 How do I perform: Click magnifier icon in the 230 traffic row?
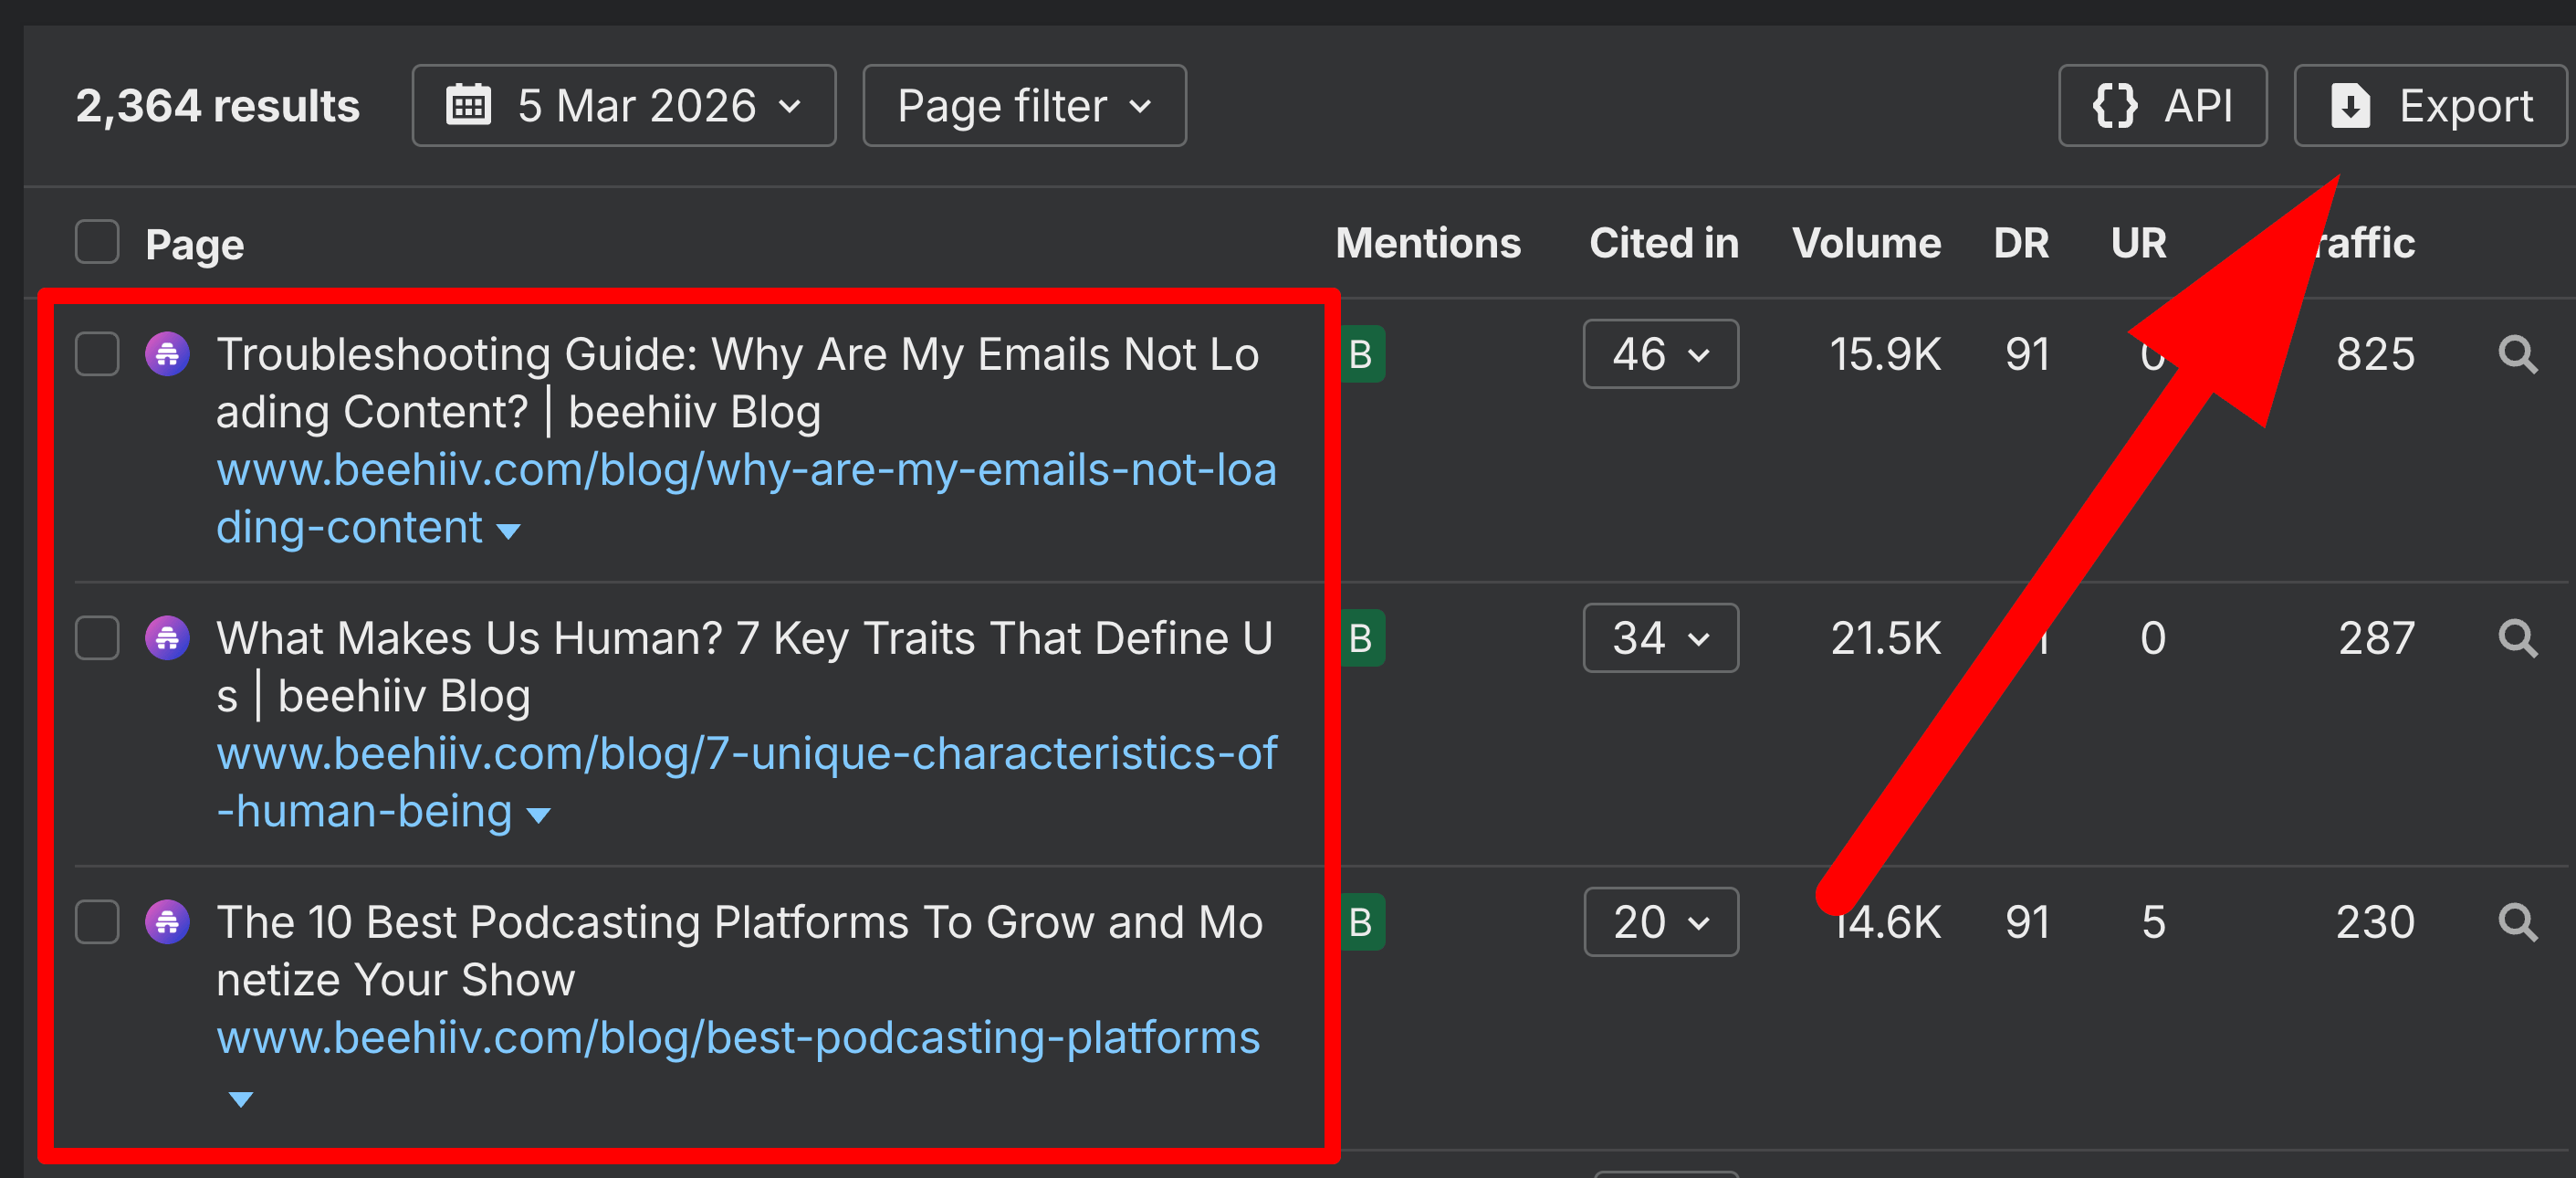tap(2516, 922)
